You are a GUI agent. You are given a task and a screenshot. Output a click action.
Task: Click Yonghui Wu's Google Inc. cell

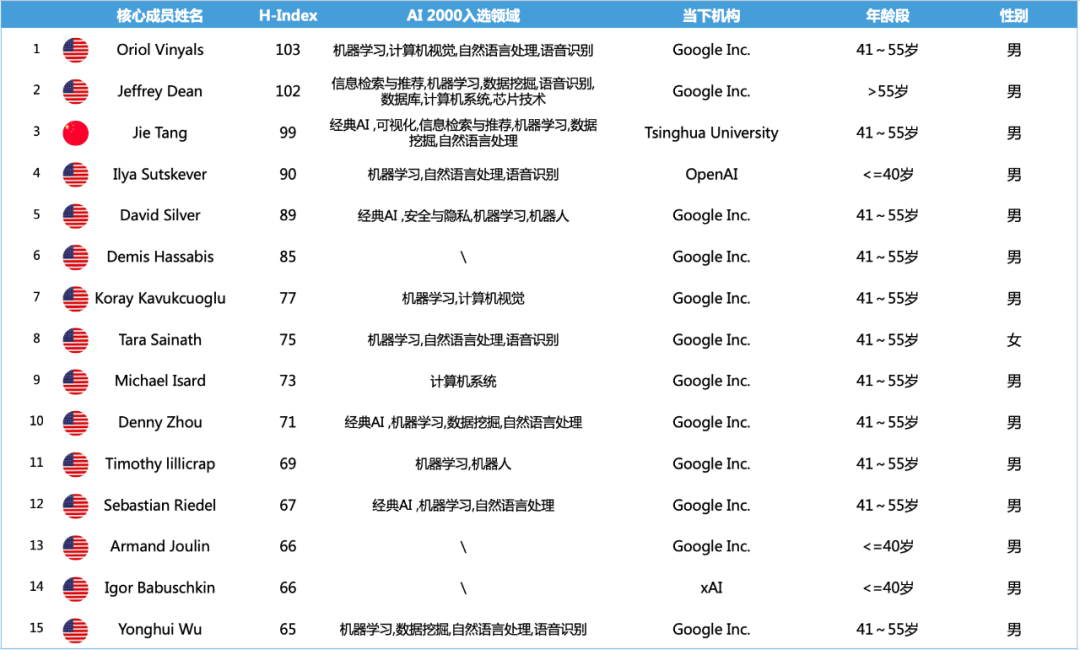712,629
